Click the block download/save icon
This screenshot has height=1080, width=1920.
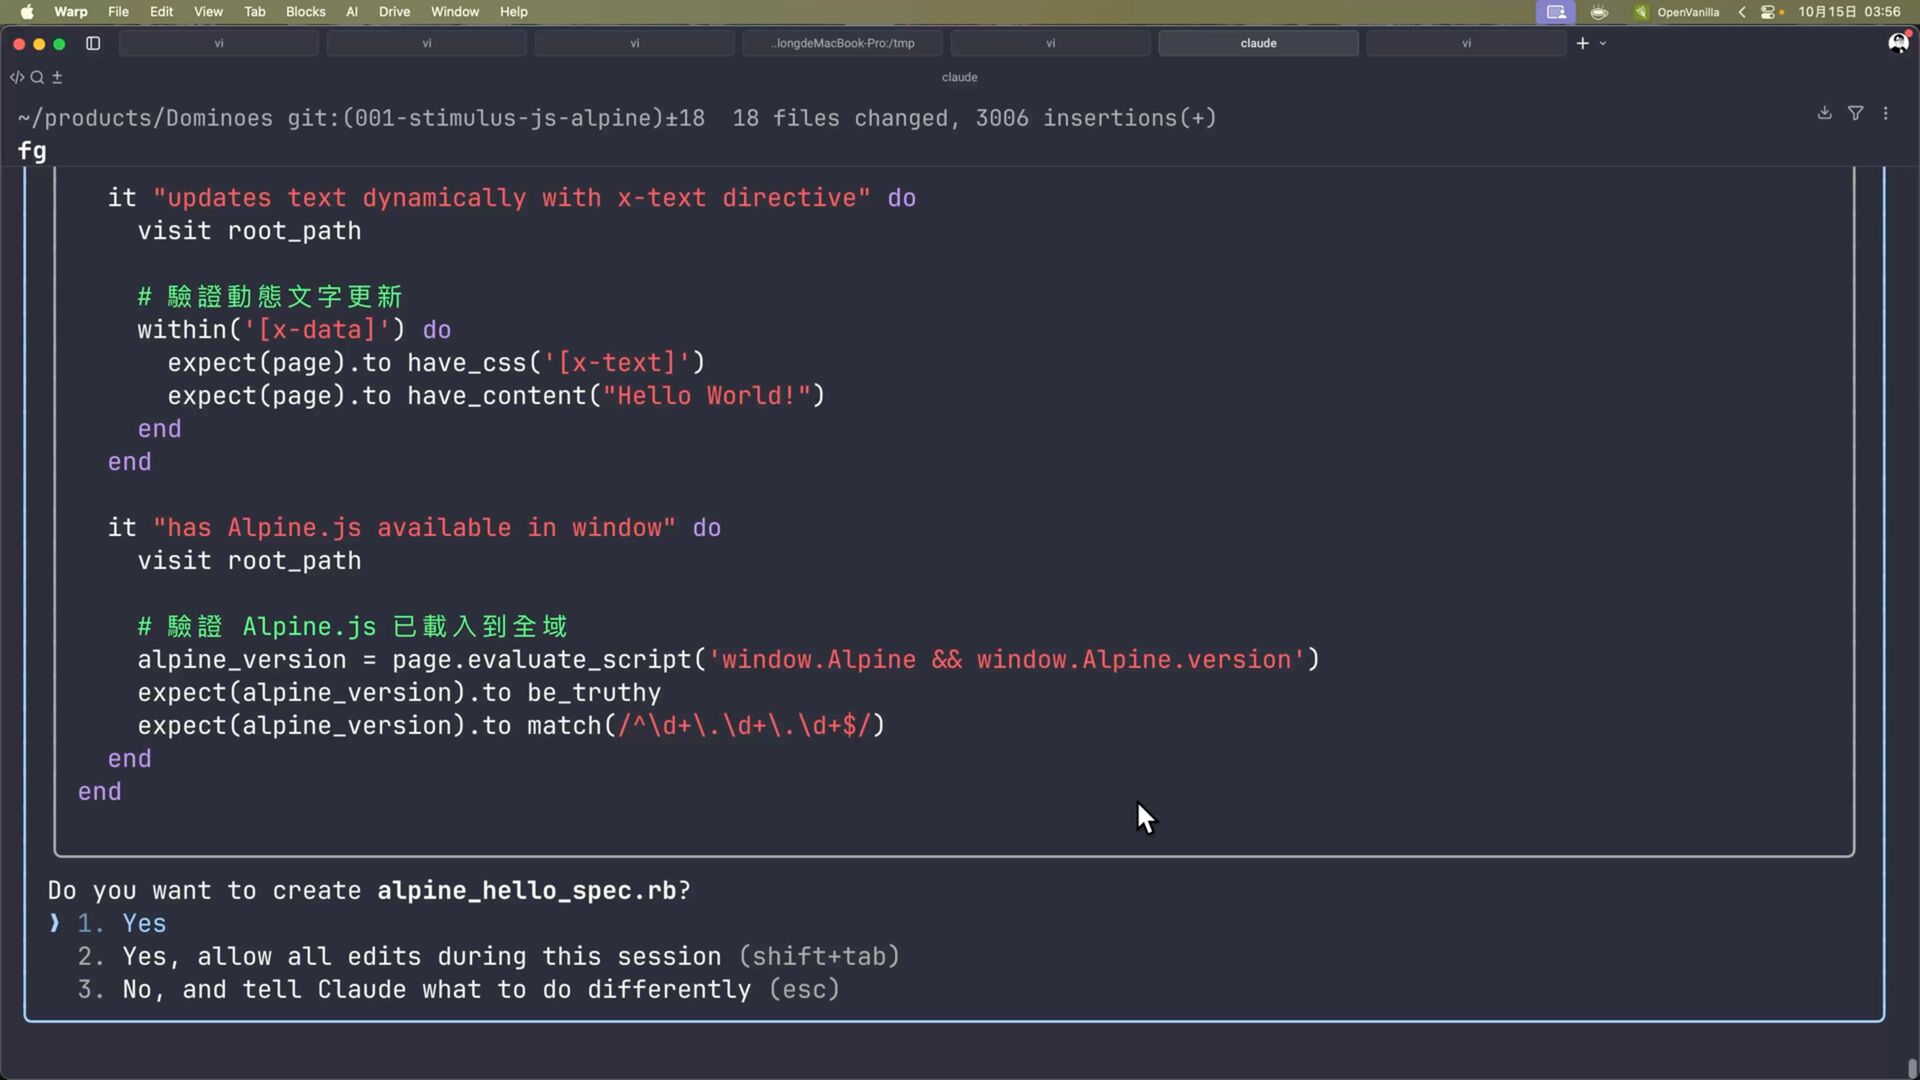click(x=1824, y=113)
